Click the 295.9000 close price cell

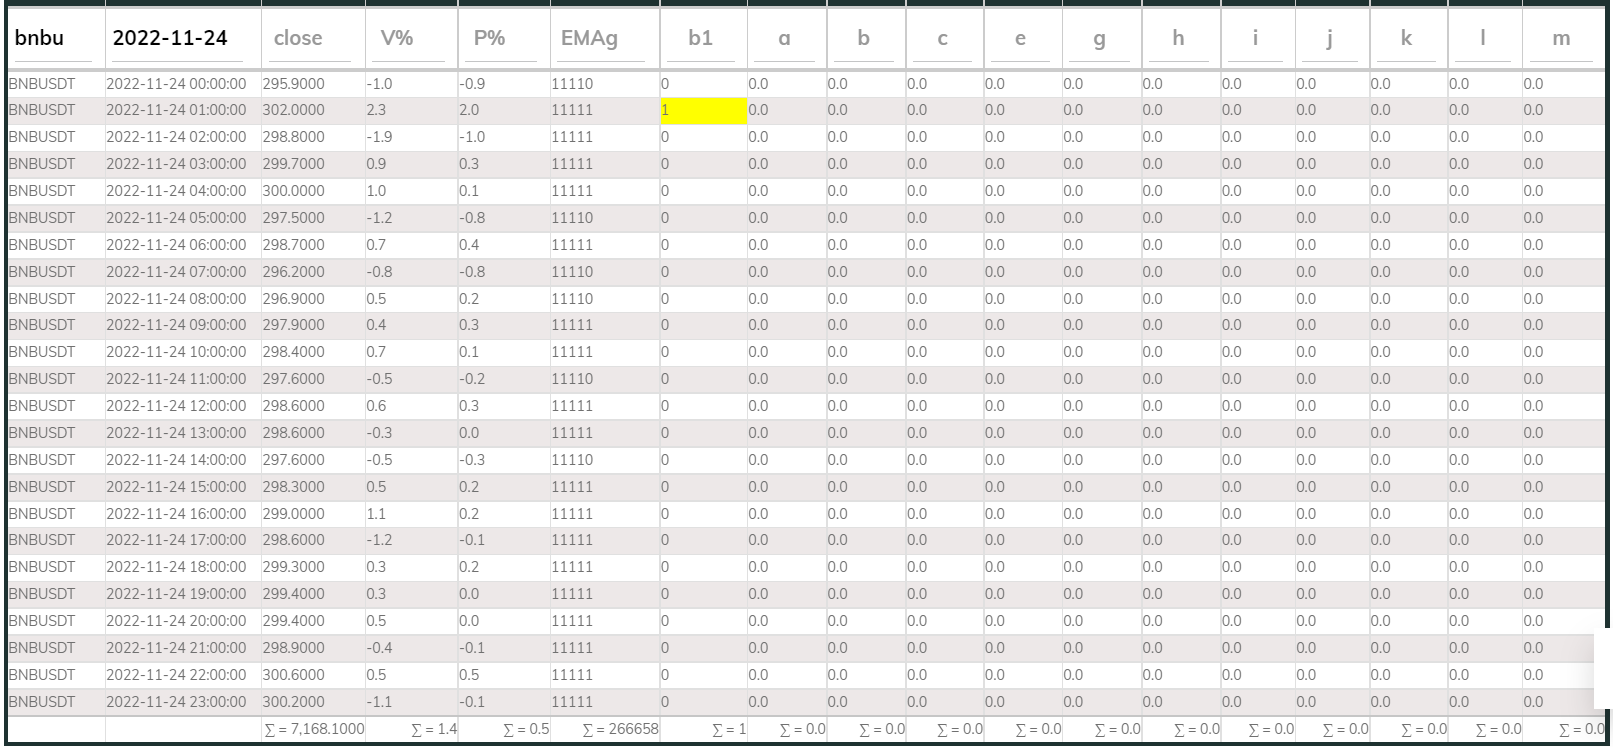click(x=294, y=84)
